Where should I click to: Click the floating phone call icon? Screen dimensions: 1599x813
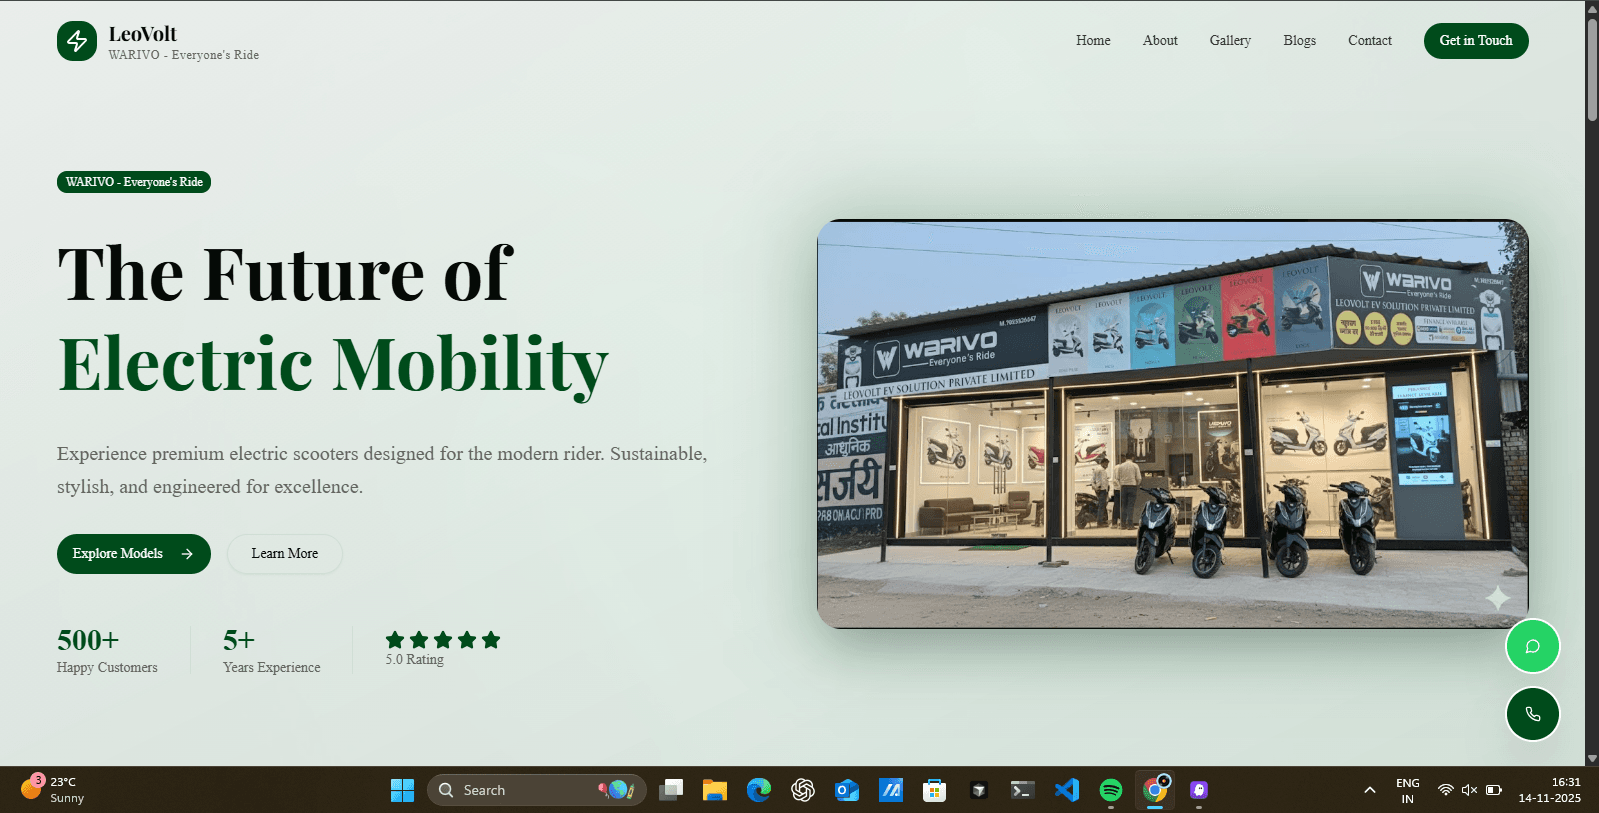pyautogui.click(x=1532, y=714)
